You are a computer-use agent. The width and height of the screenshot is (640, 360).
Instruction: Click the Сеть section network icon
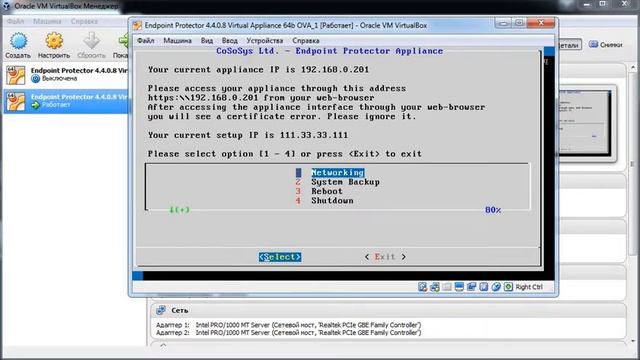pyautogui.click(x=161, y=310)
